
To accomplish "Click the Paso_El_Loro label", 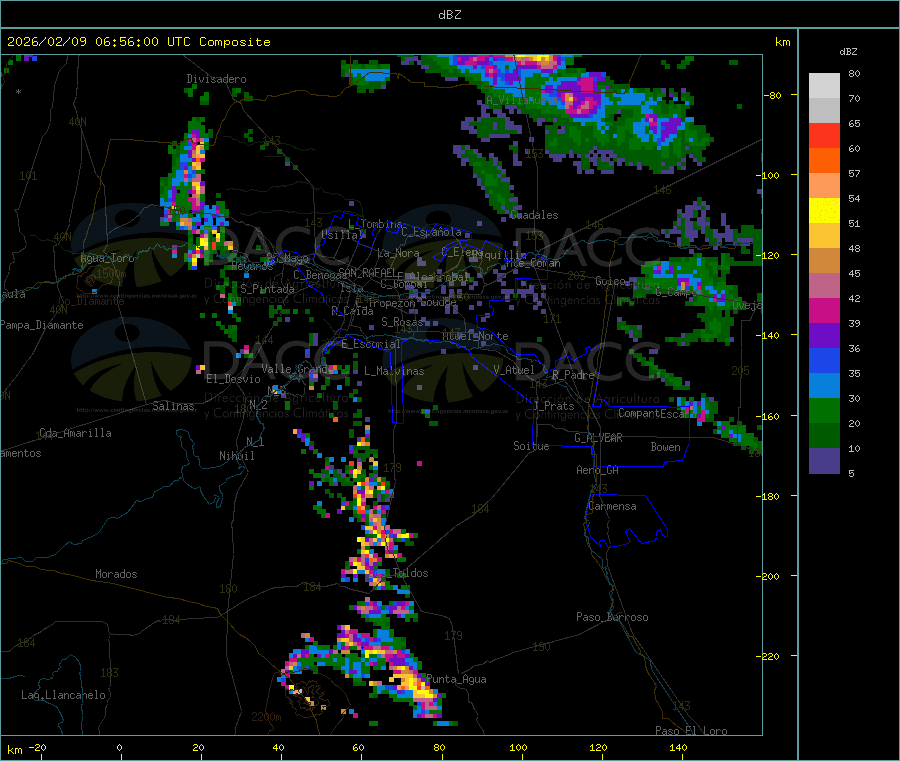I will (x=691, y=731).
